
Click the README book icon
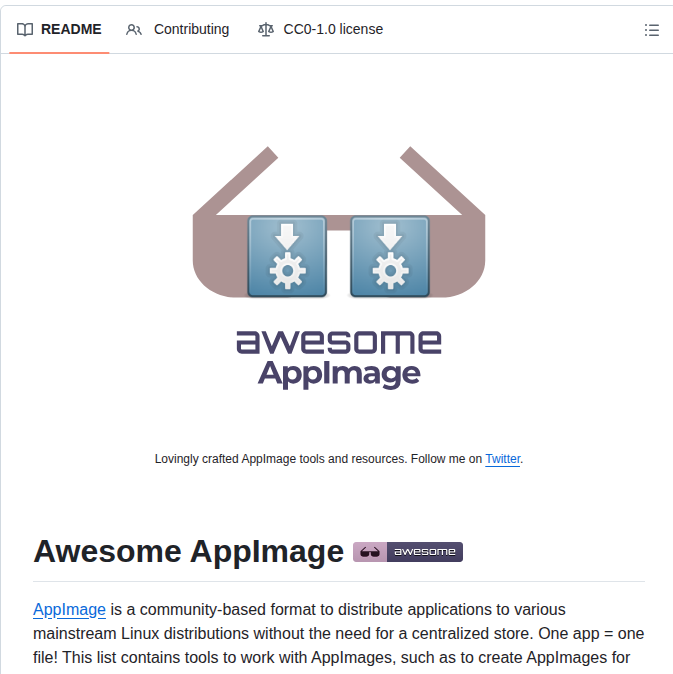point(25,30)
